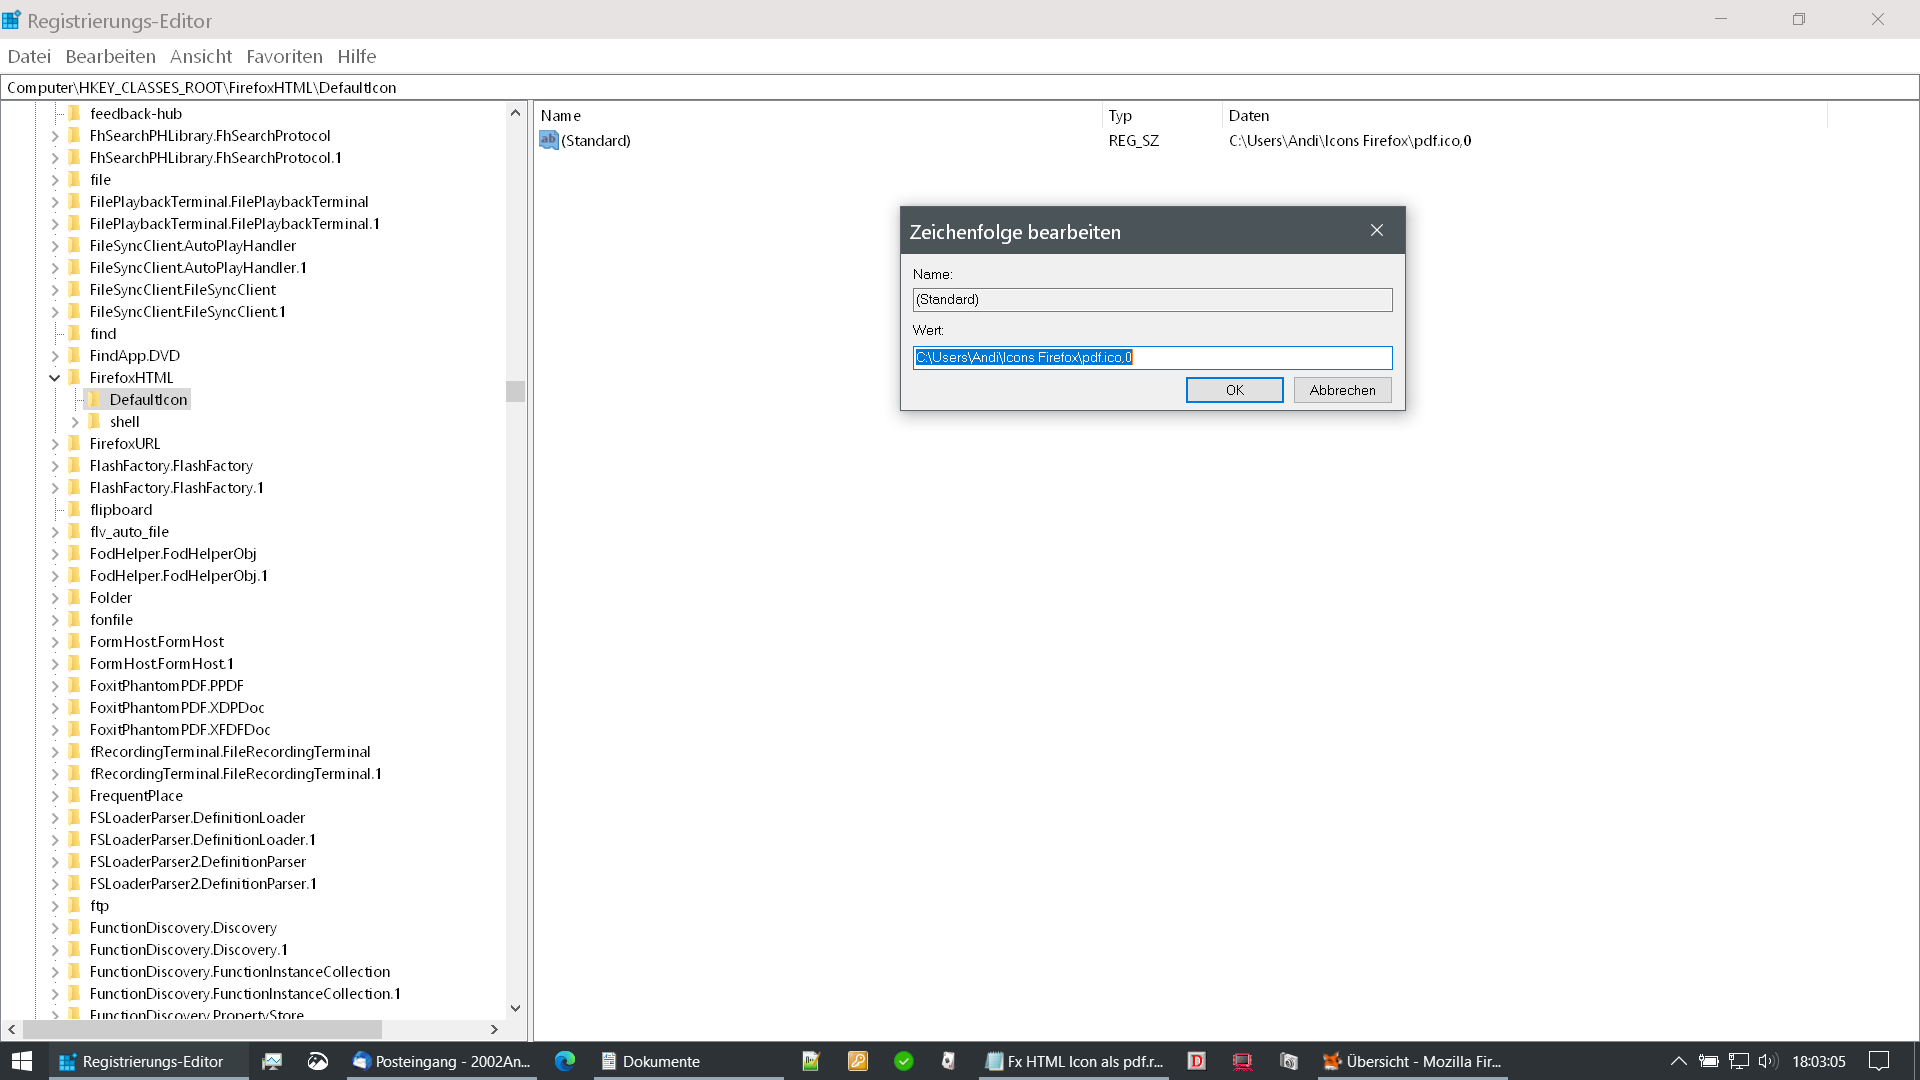Collapse the FirefoxHTML tree node

(55, 378)
